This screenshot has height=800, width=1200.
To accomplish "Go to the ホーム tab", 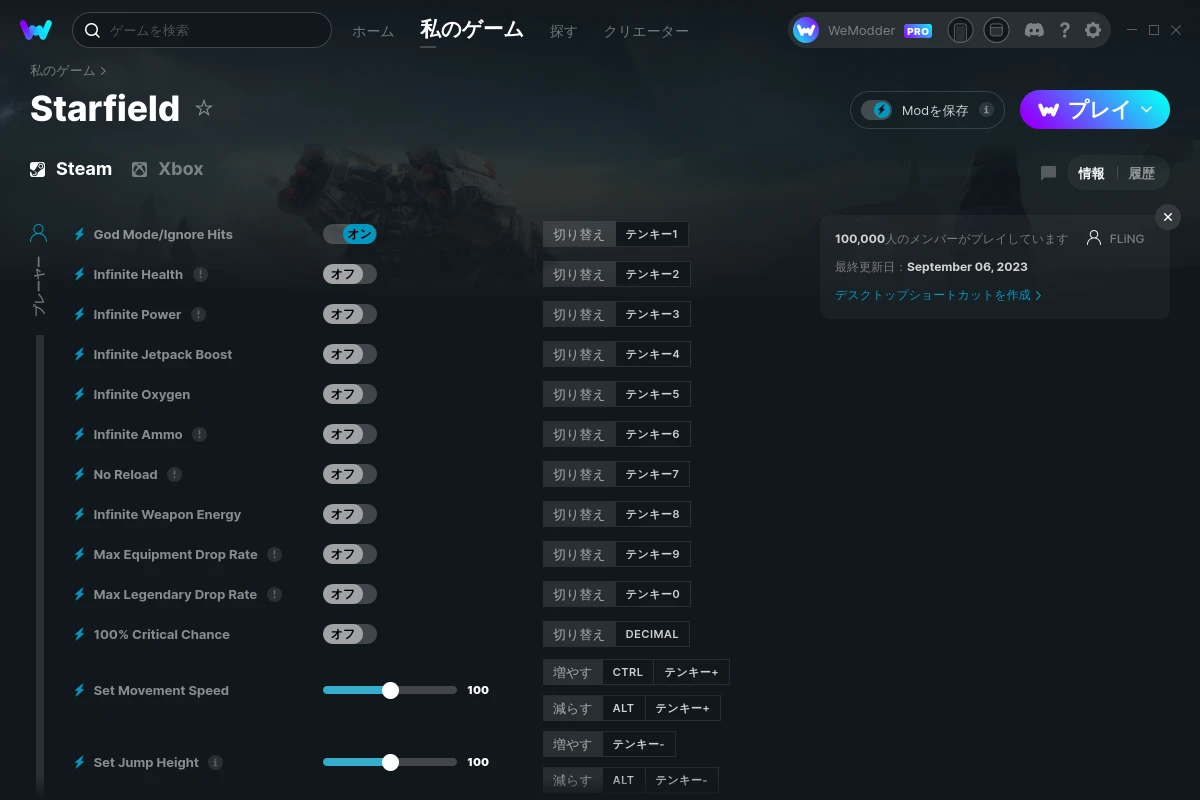I will pyautogui.click(x=373, y=31).
